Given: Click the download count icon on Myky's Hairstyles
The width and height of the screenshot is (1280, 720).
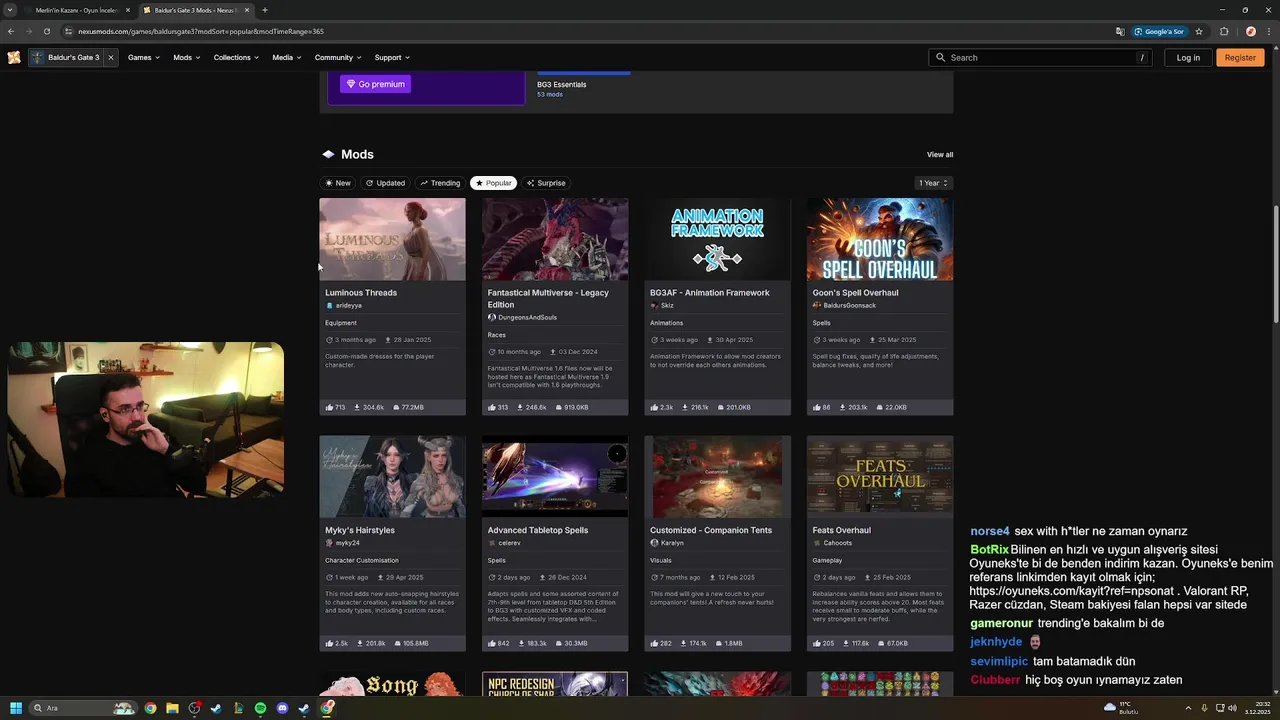Looking at the screenshot, I should pyautogui.click(x=360, y=644).
